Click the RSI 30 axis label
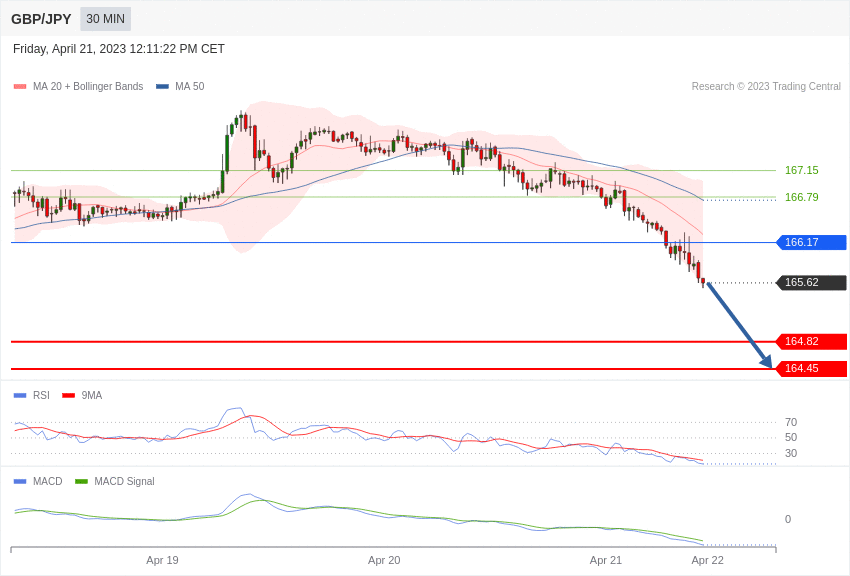The width and height of the screenshot is (850, 576). (x=791, y=453)
